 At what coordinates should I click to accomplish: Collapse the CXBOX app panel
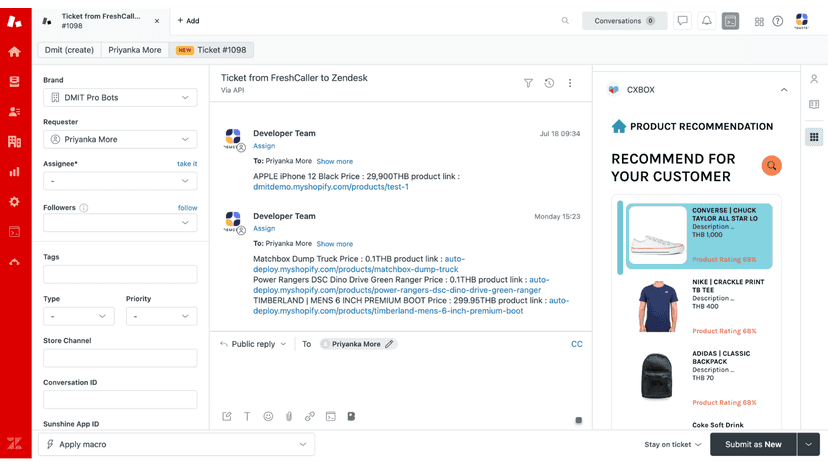point(784,90)
